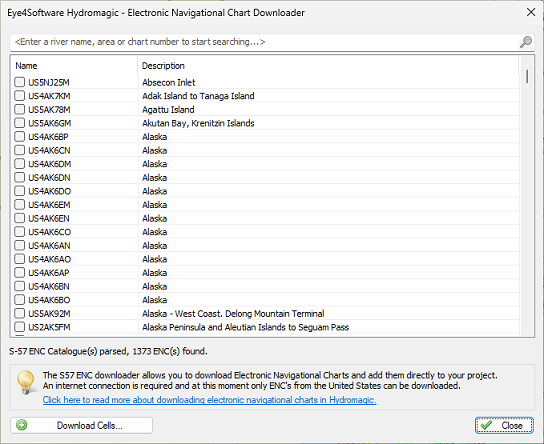The image size is (544, 444).
Task: Enable the US4AK6BO chart checkbox
Action: pos(19,300)
